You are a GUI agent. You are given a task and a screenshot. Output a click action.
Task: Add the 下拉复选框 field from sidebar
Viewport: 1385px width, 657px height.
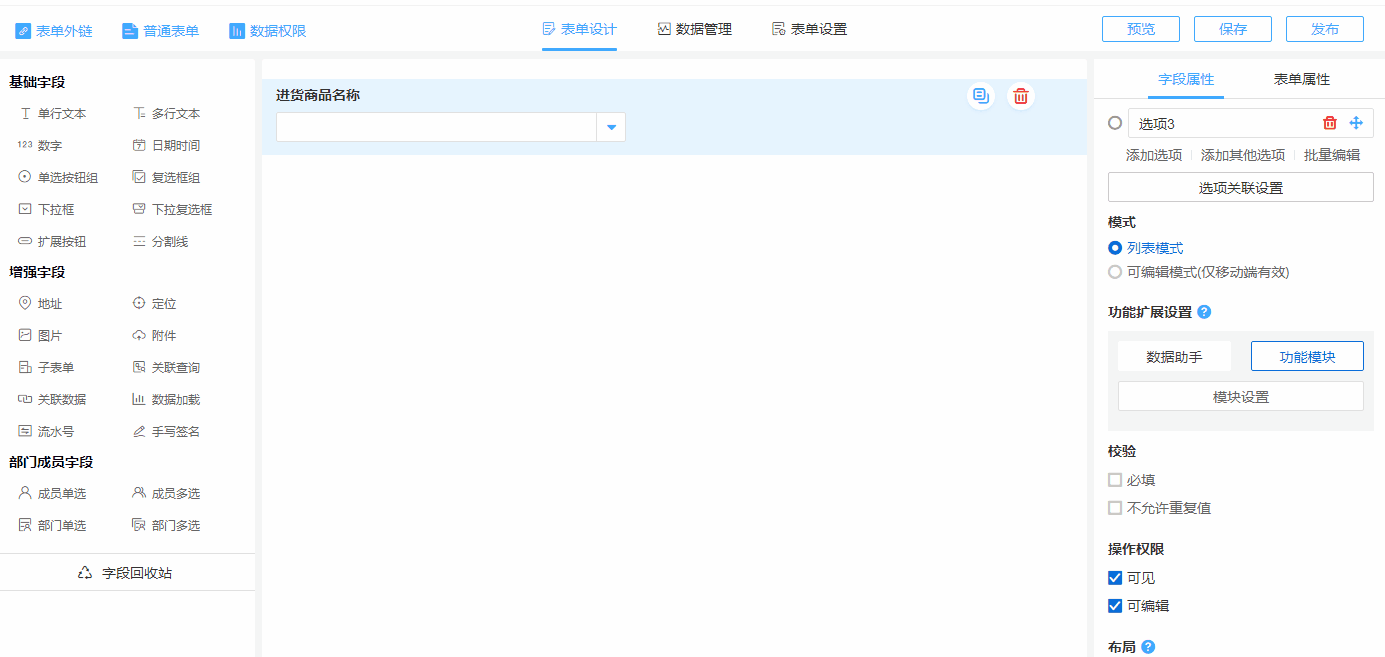tap(181, 210)
